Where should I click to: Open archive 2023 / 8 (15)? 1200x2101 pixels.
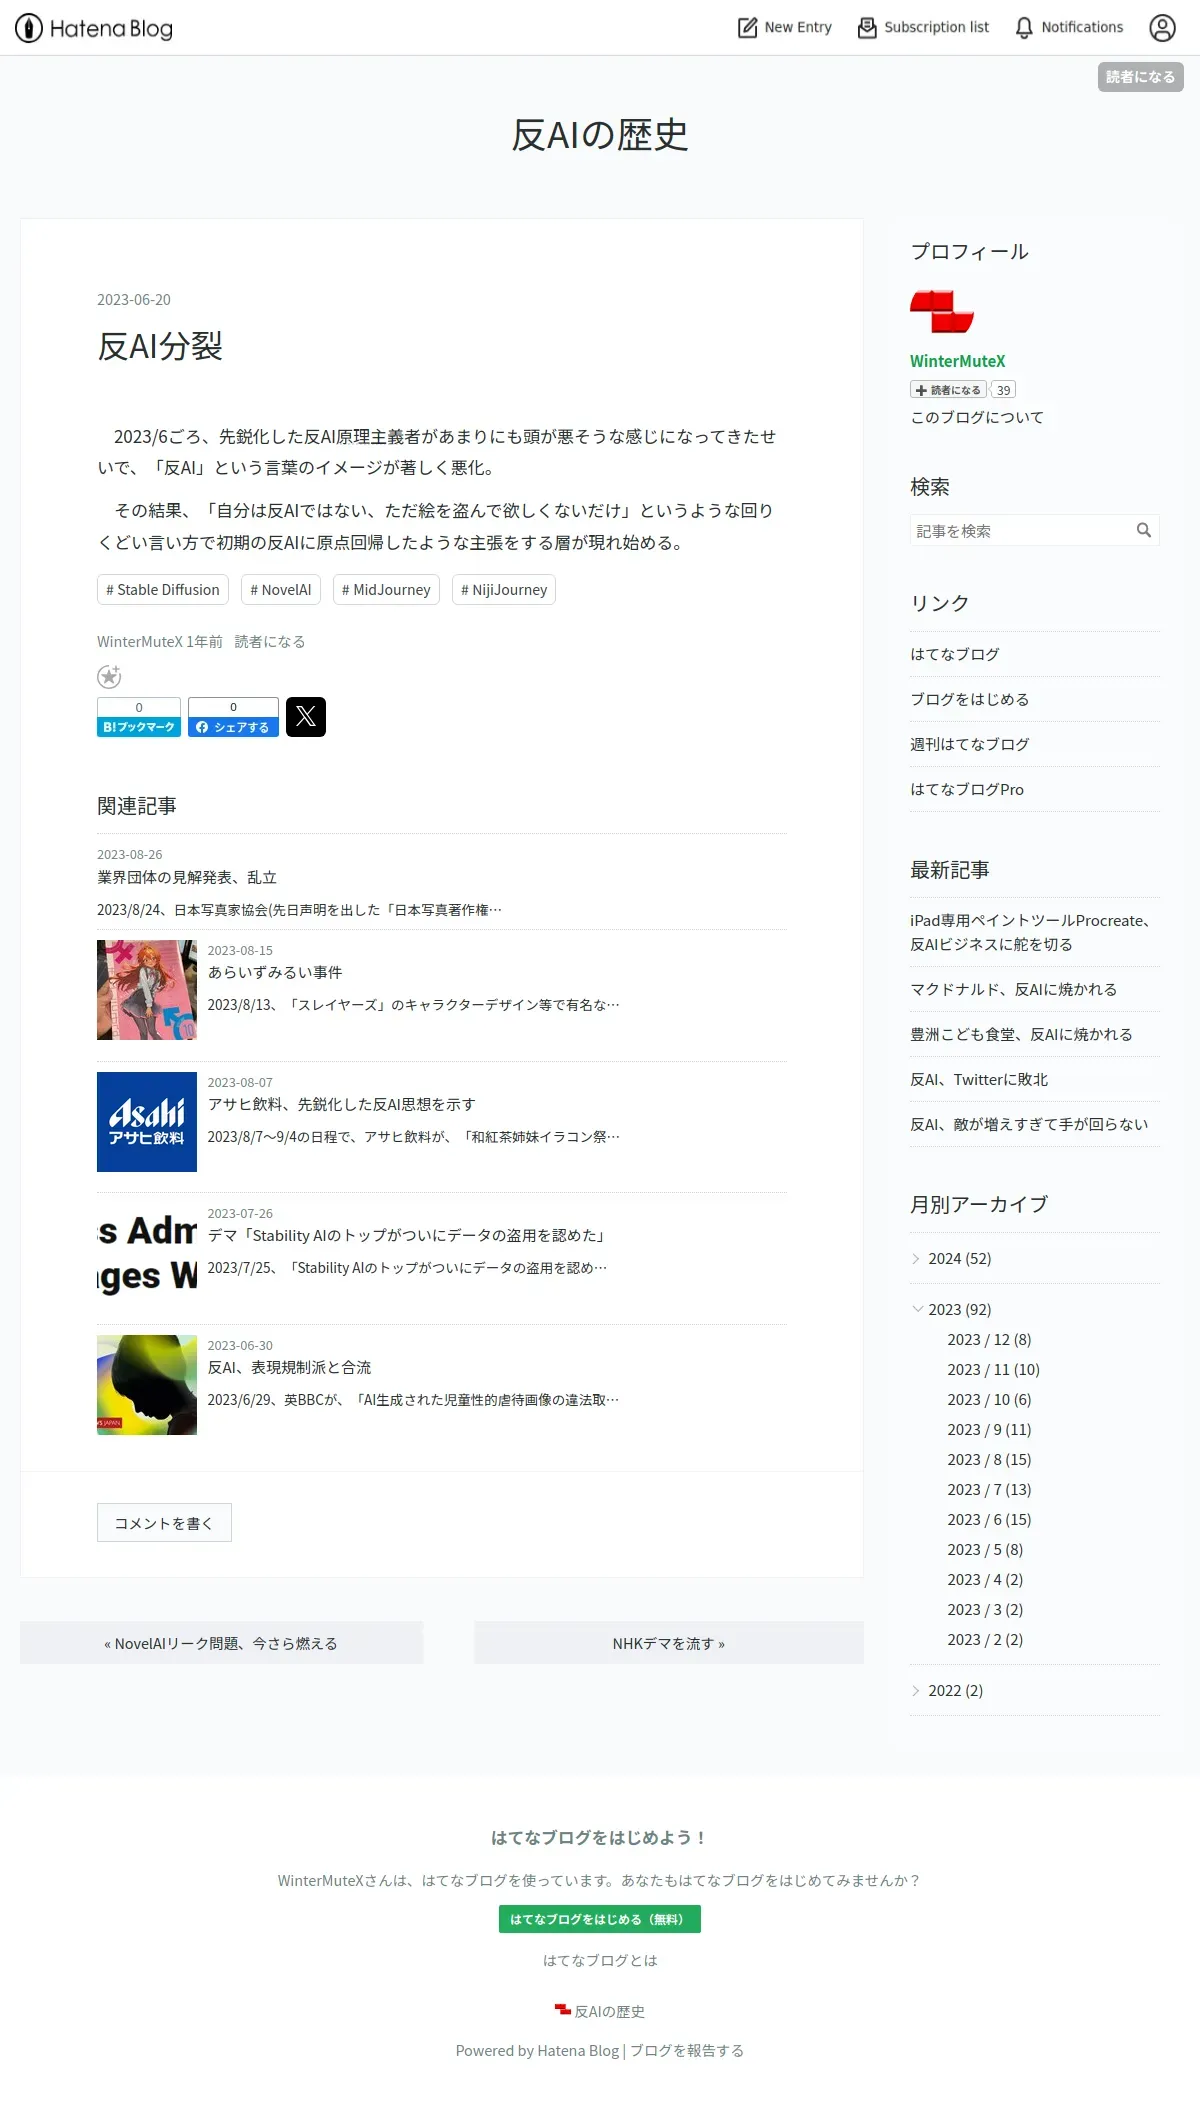tap(989, 1459)
